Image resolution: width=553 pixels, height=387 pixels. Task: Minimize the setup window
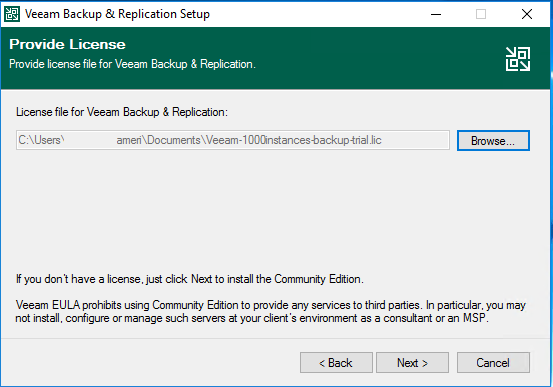[436, 14]
